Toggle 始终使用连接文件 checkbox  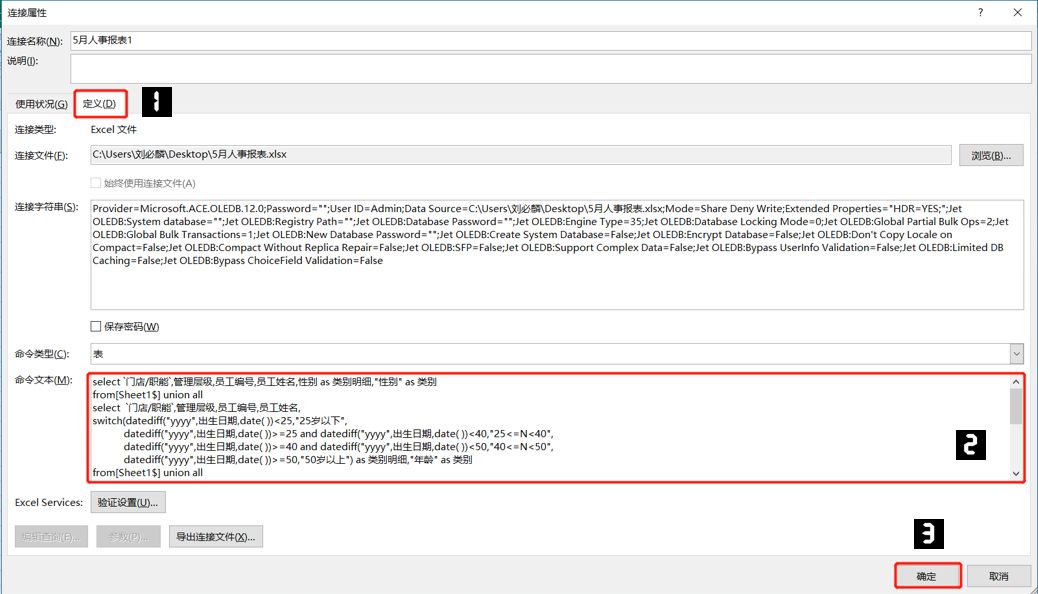pos(96,183)
